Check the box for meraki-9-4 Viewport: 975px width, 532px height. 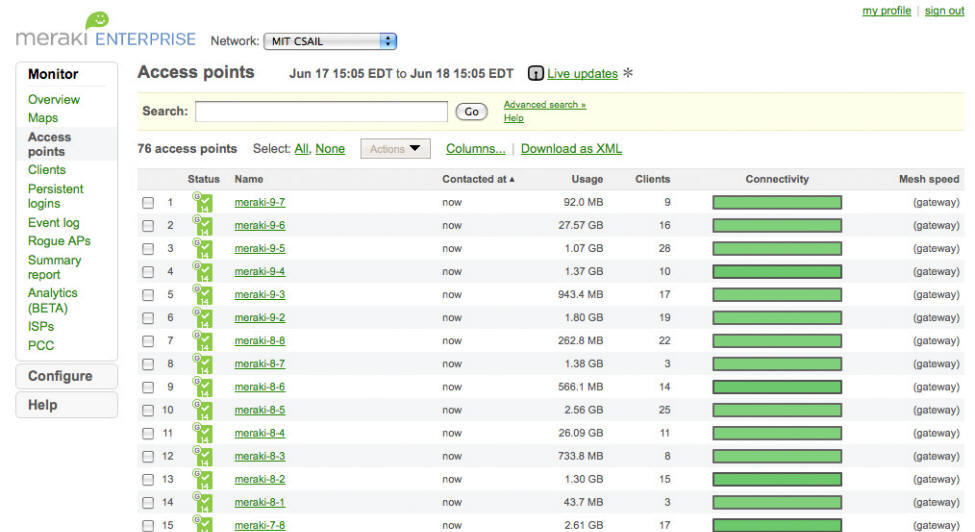(148, 272)
